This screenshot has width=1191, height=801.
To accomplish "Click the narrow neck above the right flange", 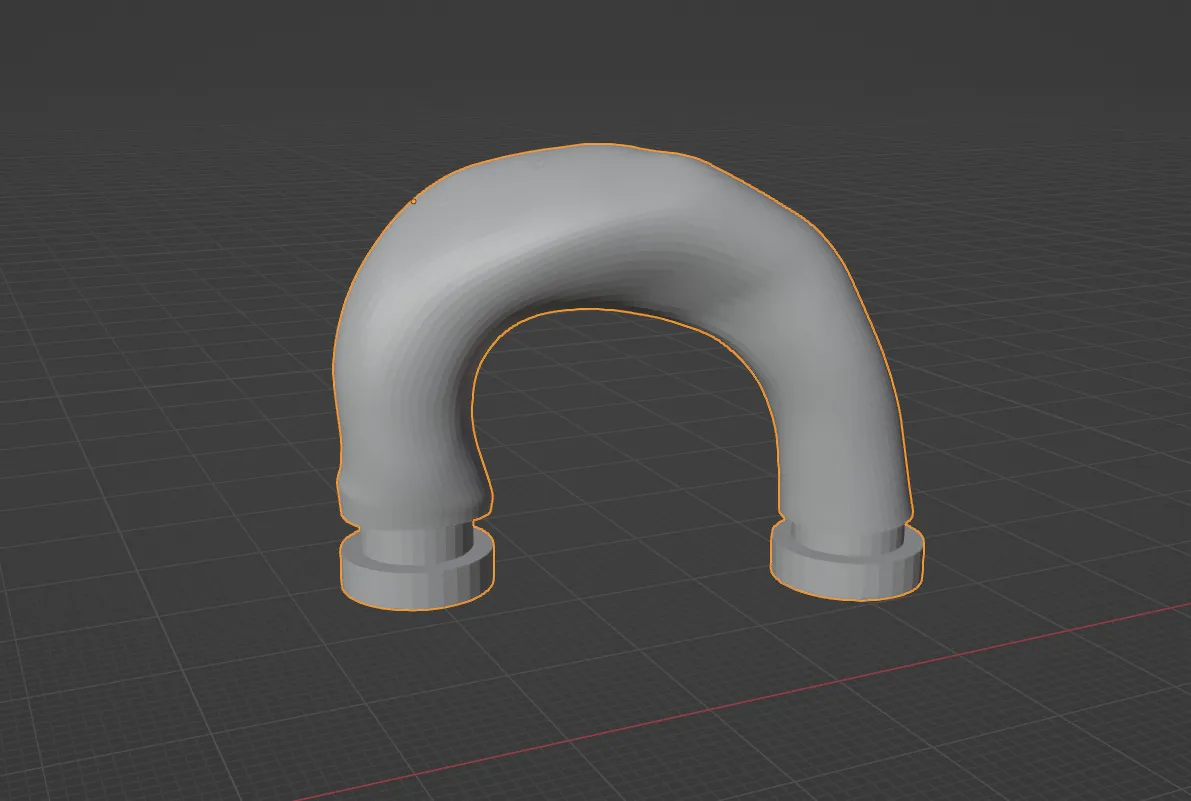I will (845, 536).
